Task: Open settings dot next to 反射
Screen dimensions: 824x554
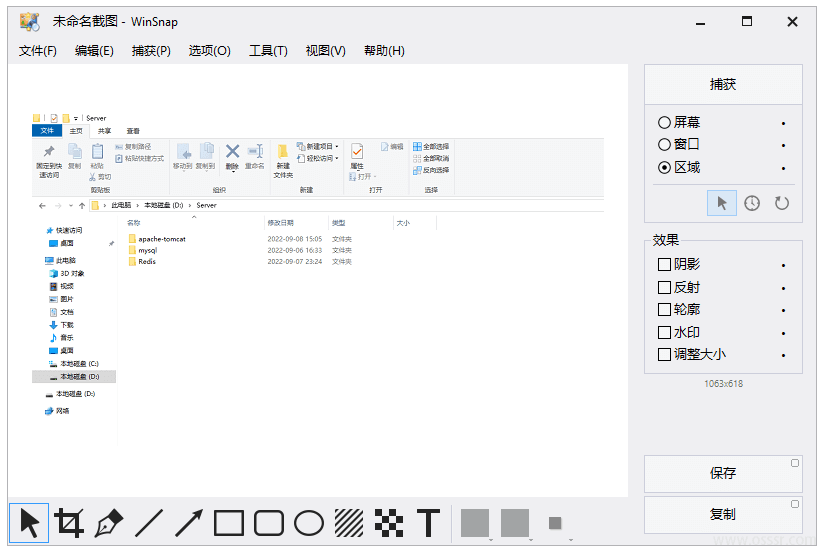Action: coord(784,289)
